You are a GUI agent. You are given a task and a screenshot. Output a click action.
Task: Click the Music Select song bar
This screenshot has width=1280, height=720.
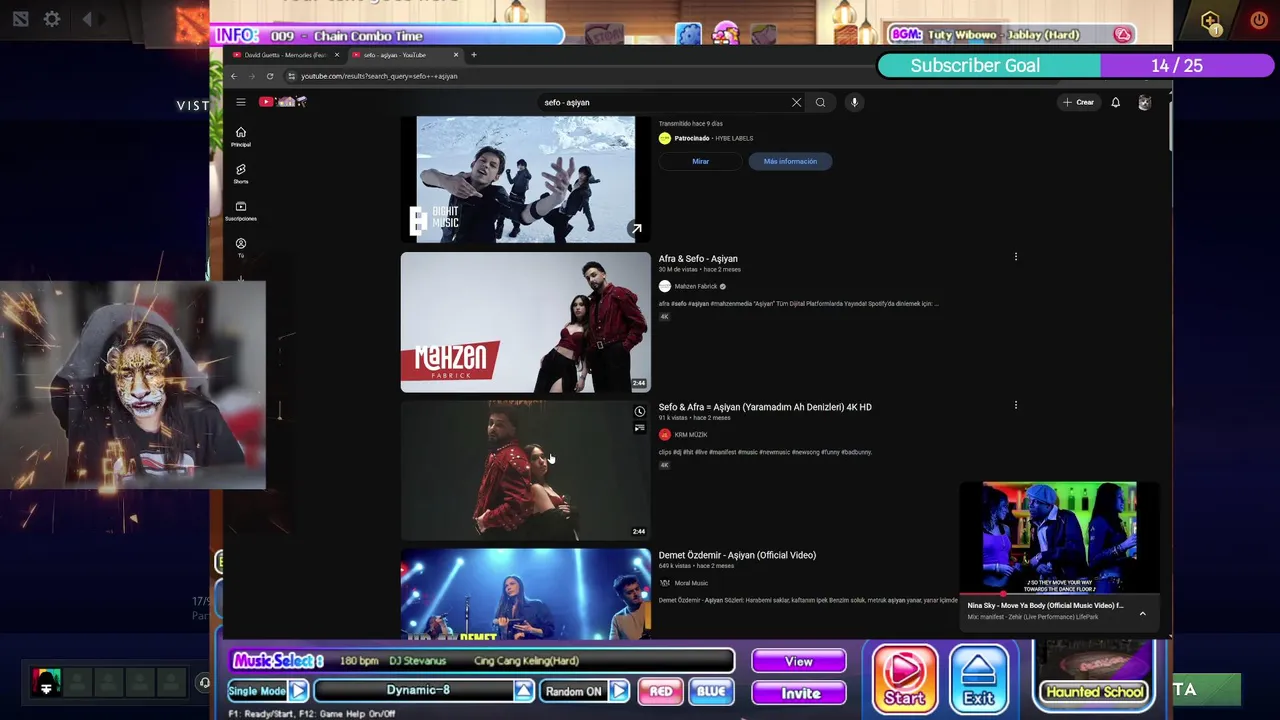click(x=482, y=661)
